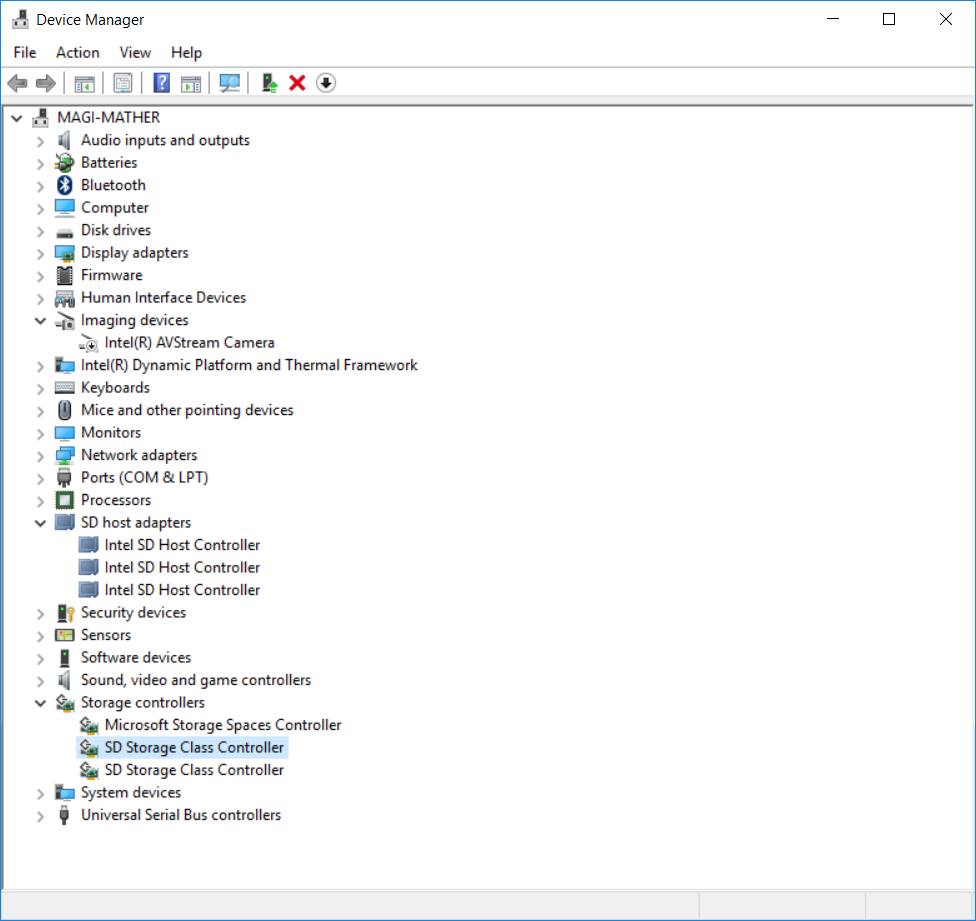Screen dimensions: 976x921
Task: Click the Processors chip icon
Action: (64, 500)
